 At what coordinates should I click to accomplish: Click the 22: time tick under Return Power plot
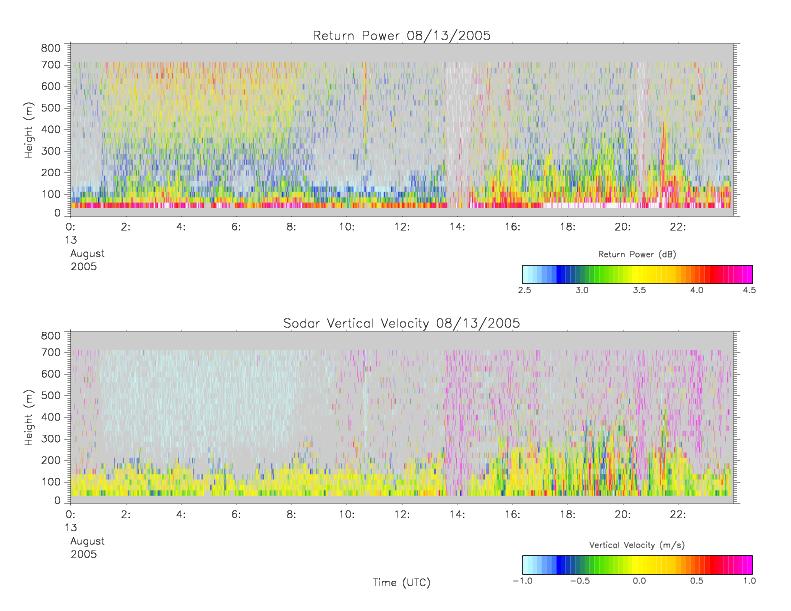point(678,227)
